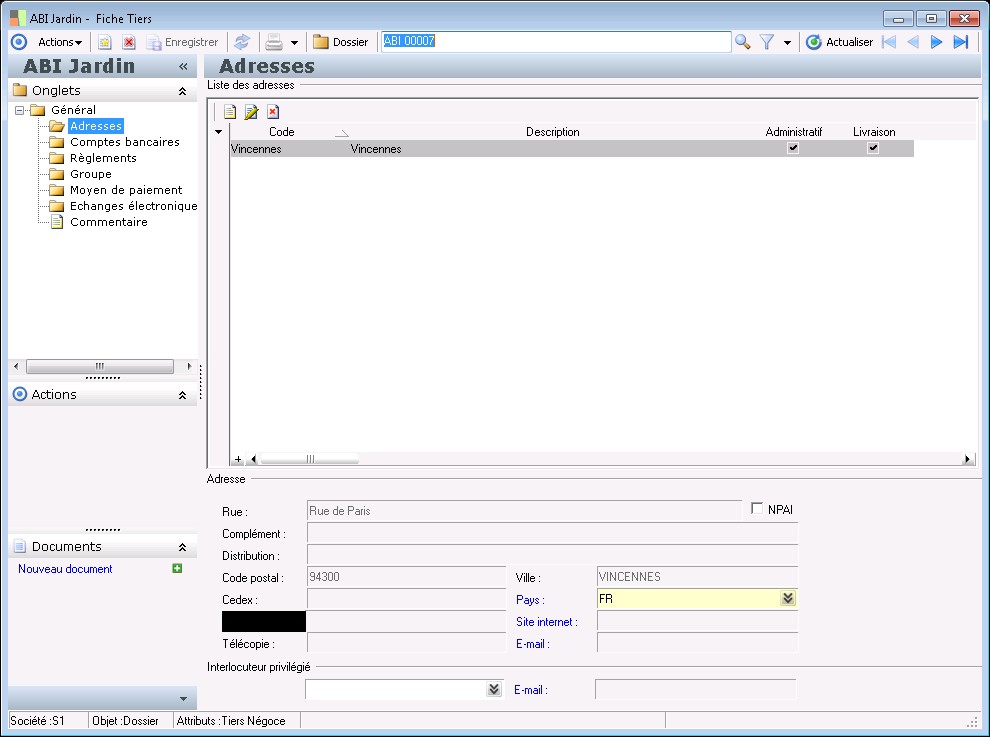Viewport: 990px width, 737px height.
Task: Click the Nouveau document link
Action: point(65,569)
